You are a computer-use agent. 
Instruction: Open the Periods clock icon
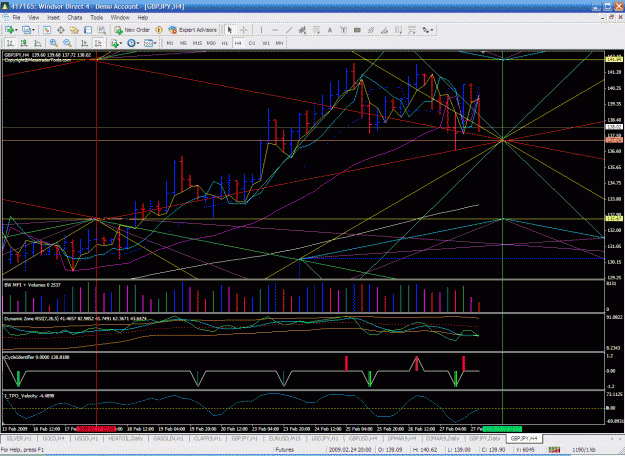click(x=131, y=43)
